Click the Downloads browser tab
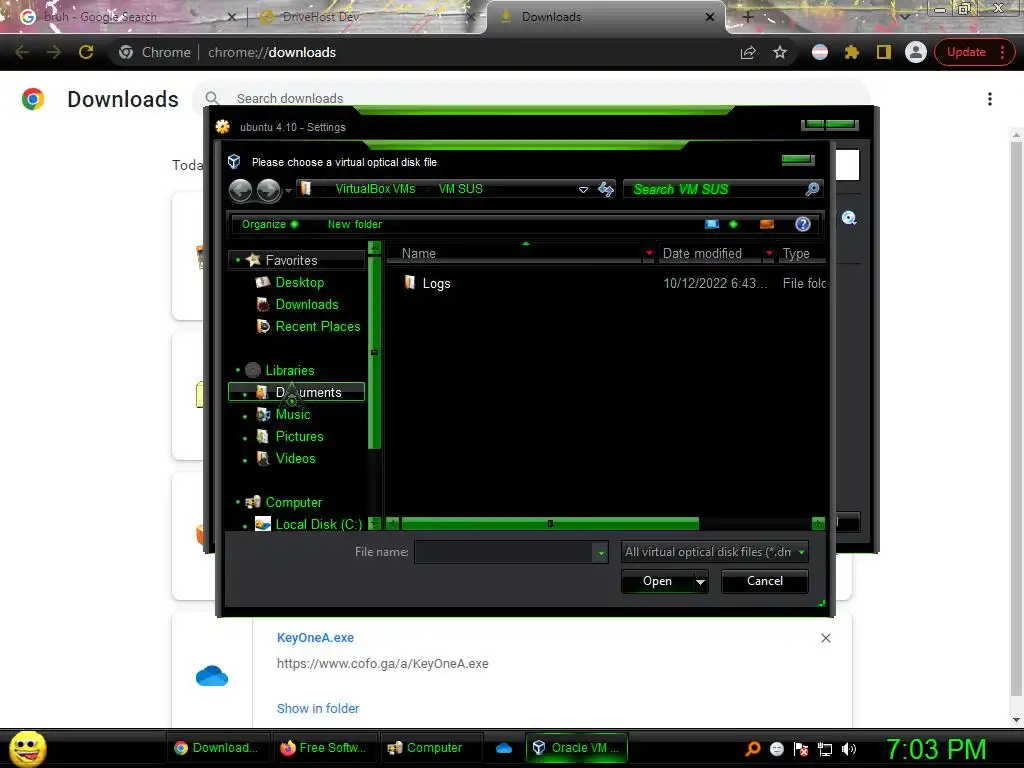 (x=604, y=17)
